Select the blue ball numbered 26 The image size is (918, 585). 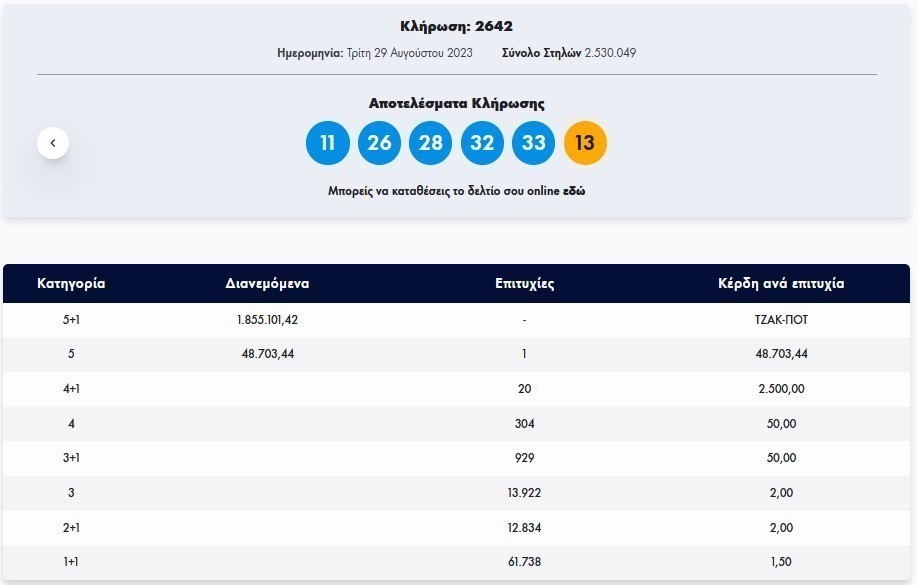(x=379, y=143)
